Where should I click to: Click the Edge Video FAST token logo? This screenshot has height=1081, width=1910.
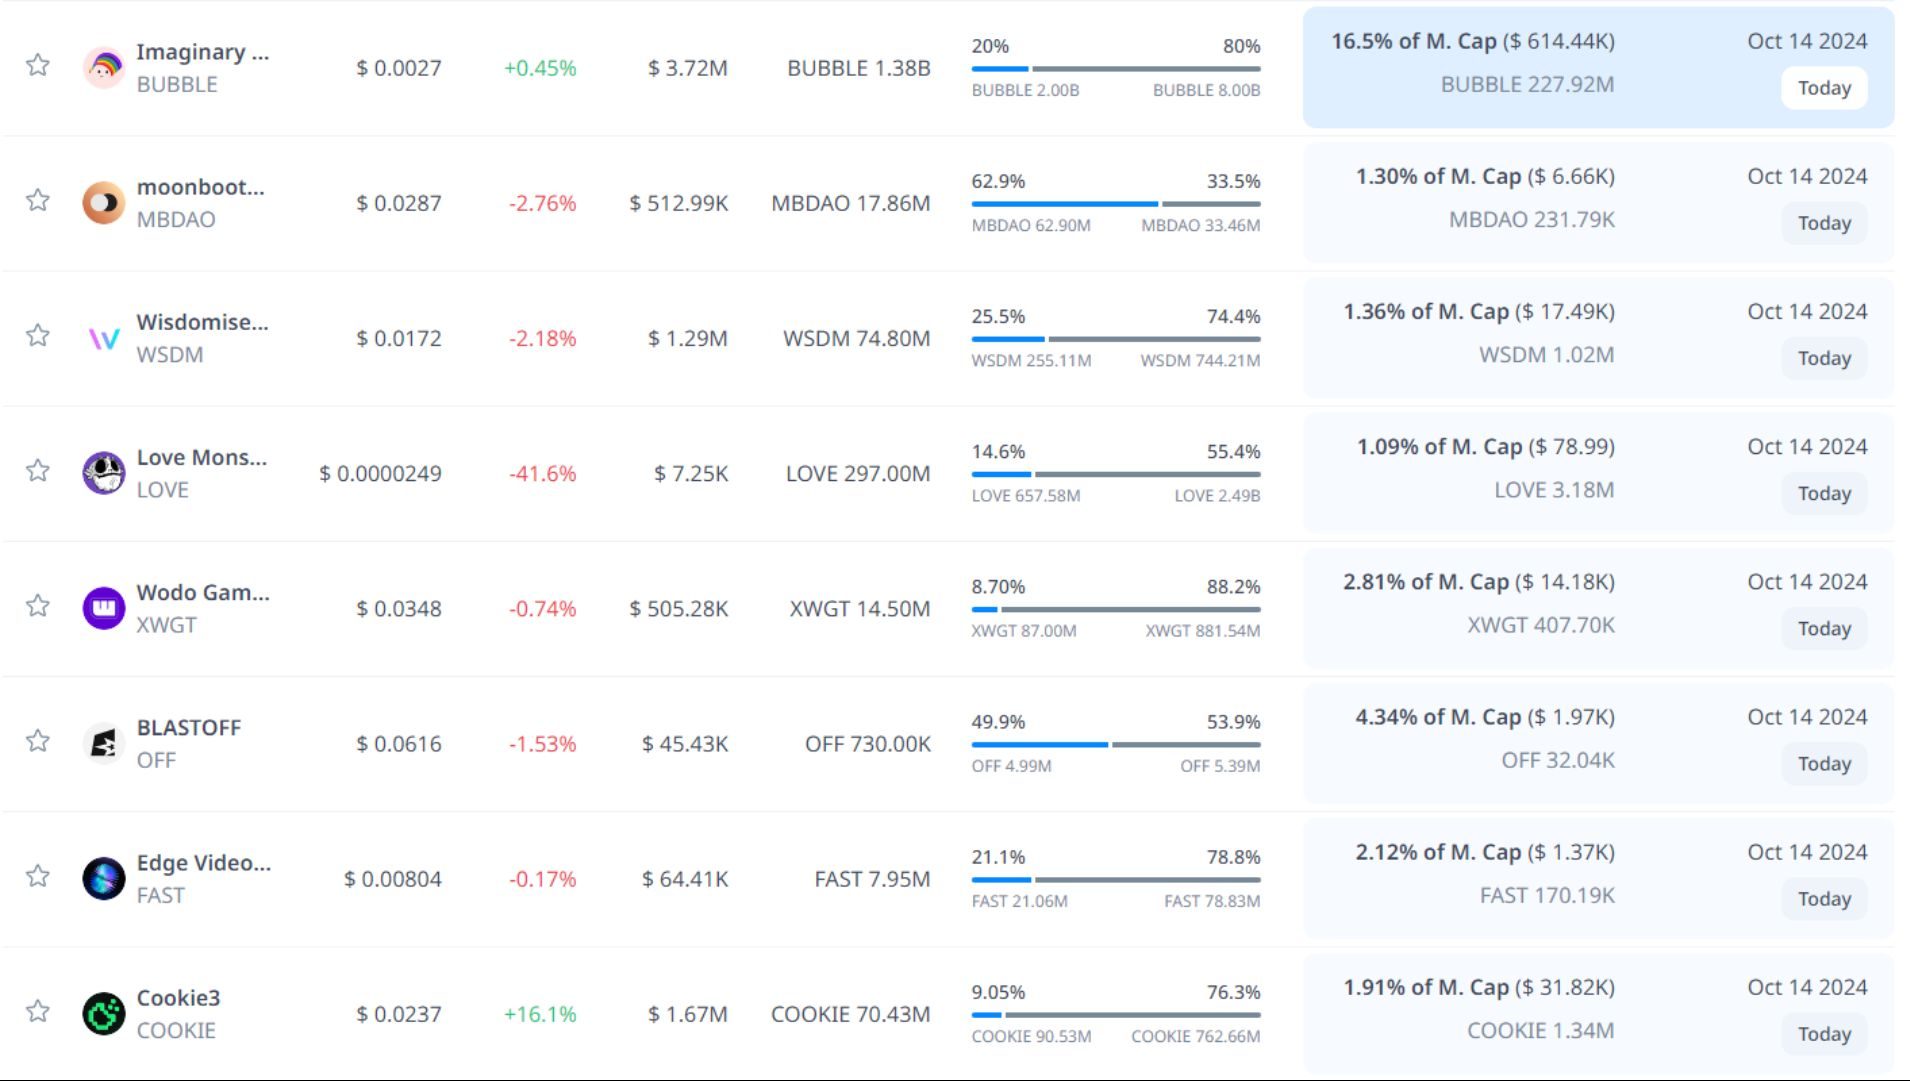[x=103, y=879]
